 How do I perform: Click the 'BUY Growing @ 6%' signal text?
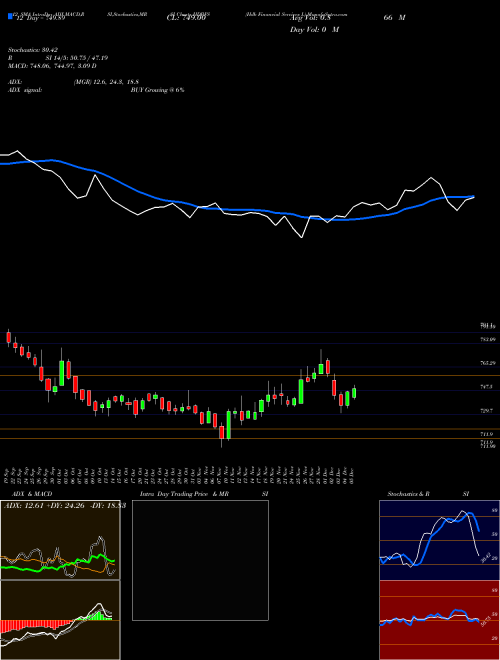(157, 90)
